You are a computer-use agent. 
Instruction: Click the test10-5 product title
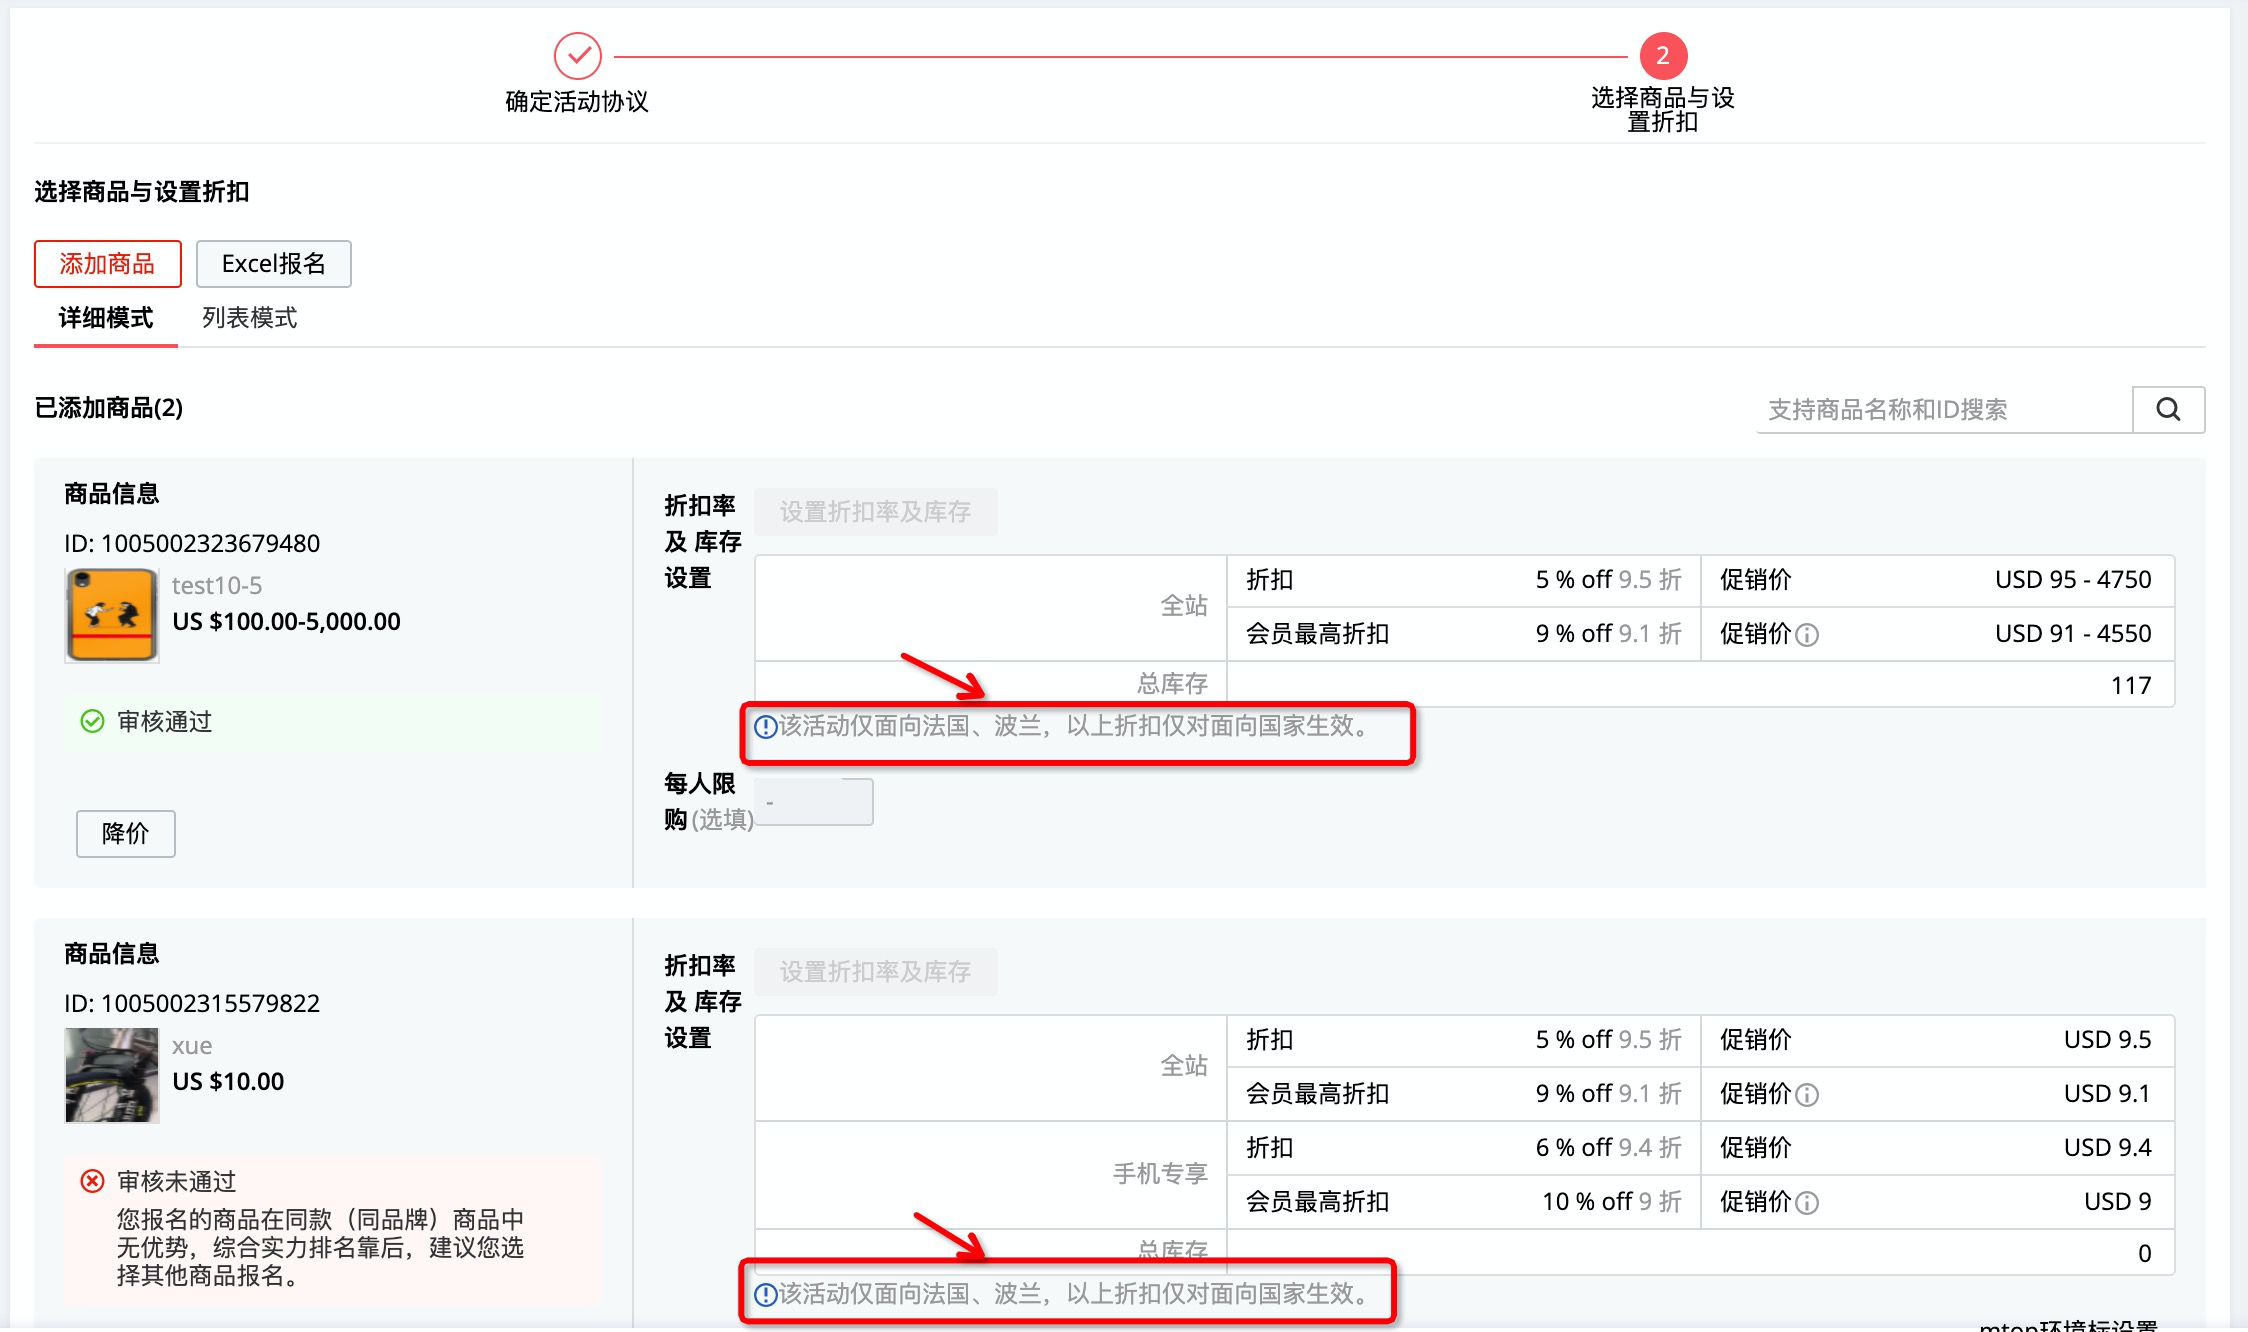tap(217, 586)
